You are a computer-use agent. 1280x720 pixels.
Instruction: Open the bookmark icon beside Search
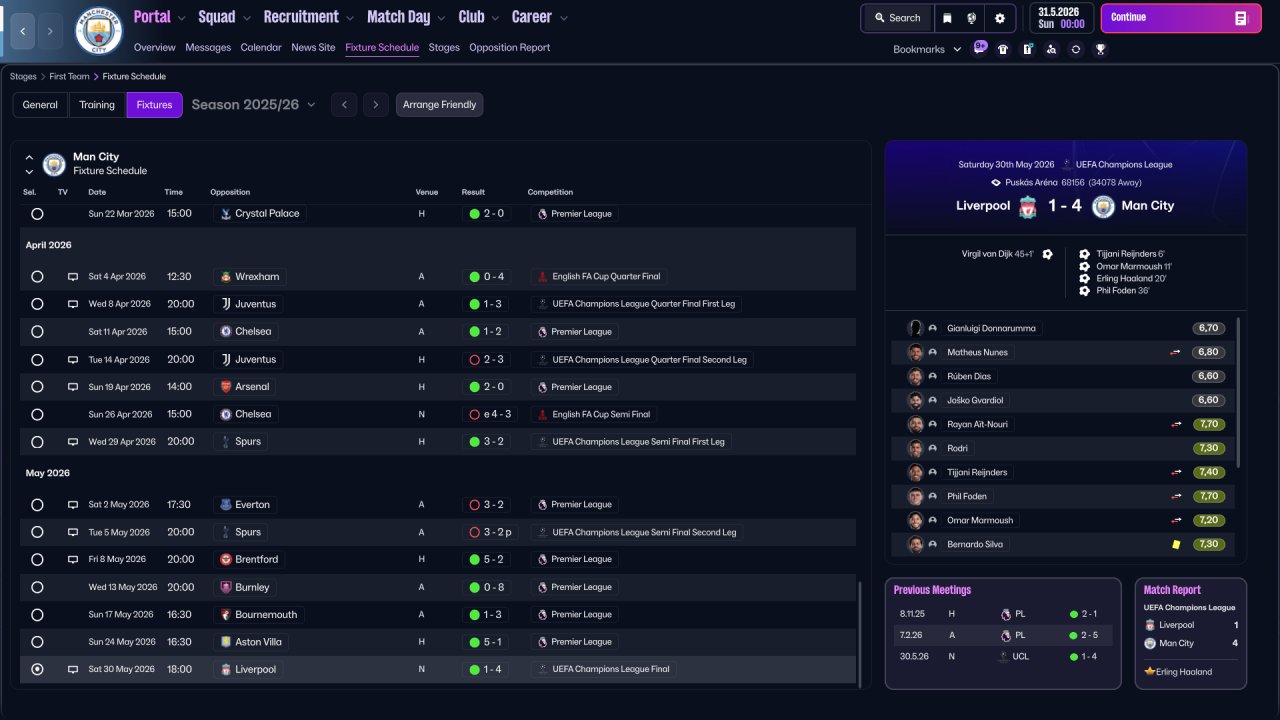pos(947,18)
